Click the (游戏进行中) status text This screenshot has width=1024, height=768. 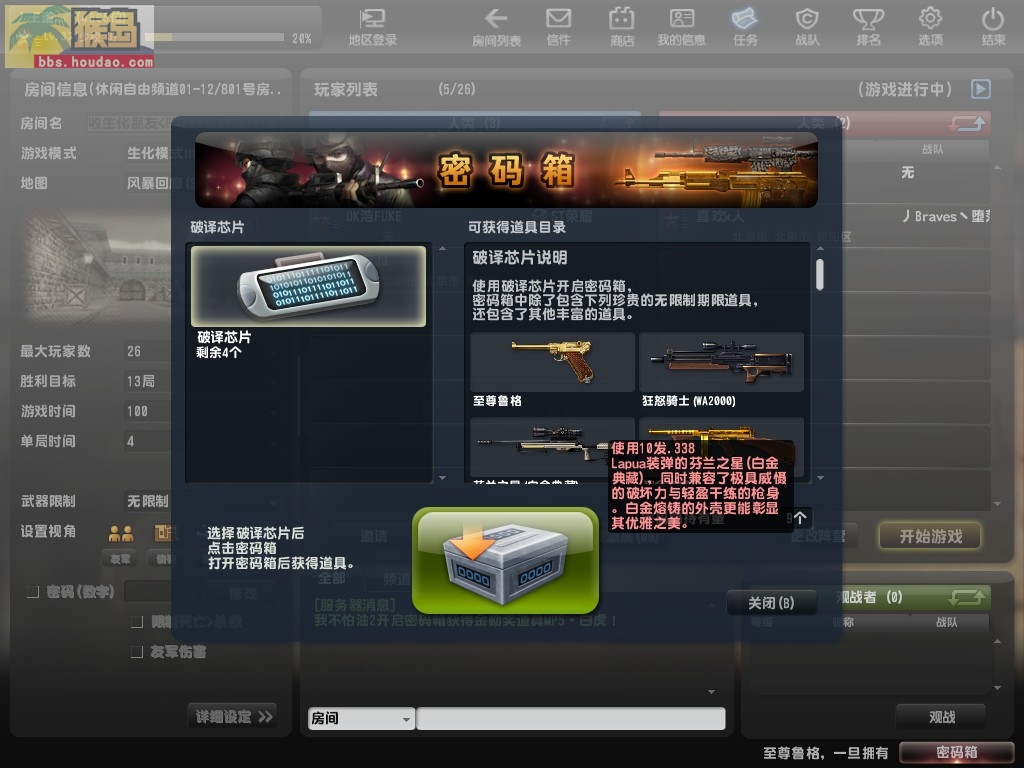(x=905, y=89)
